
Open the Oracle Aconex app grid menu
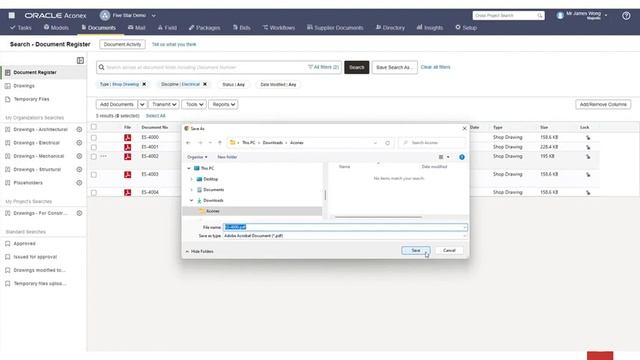tap(11, 16)
